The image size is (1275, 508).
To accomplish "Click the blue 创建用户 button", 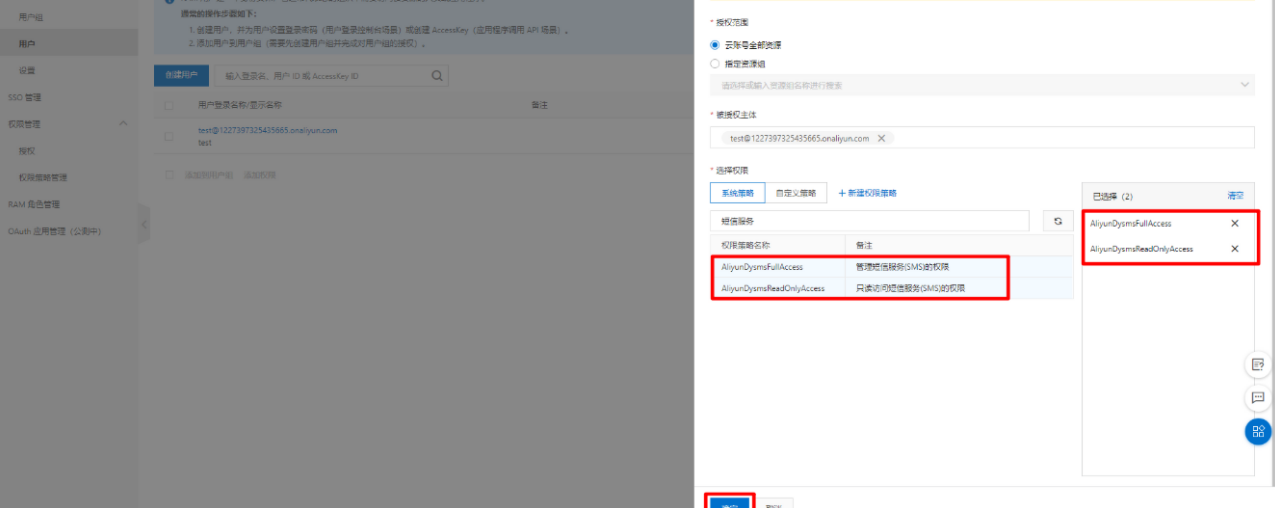I will (181, 75).
